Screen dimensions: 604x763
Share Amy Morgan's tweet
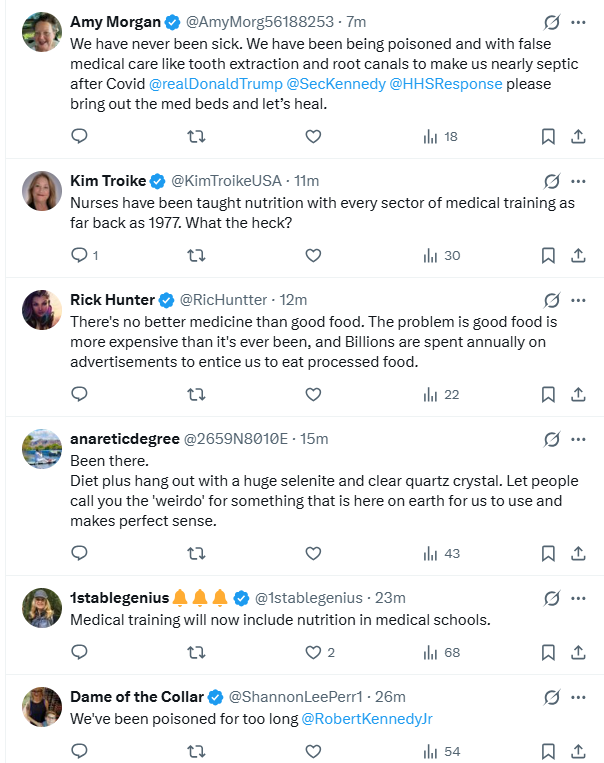(578, 136)
